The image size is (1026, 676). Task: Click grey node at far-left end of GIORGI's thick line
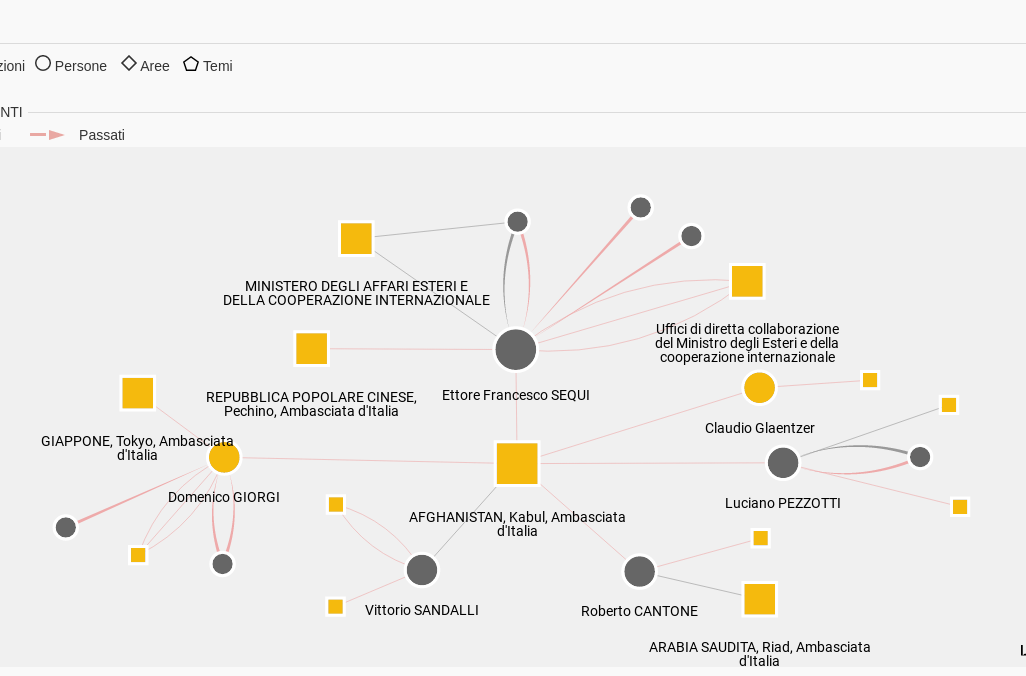point(65,527)
